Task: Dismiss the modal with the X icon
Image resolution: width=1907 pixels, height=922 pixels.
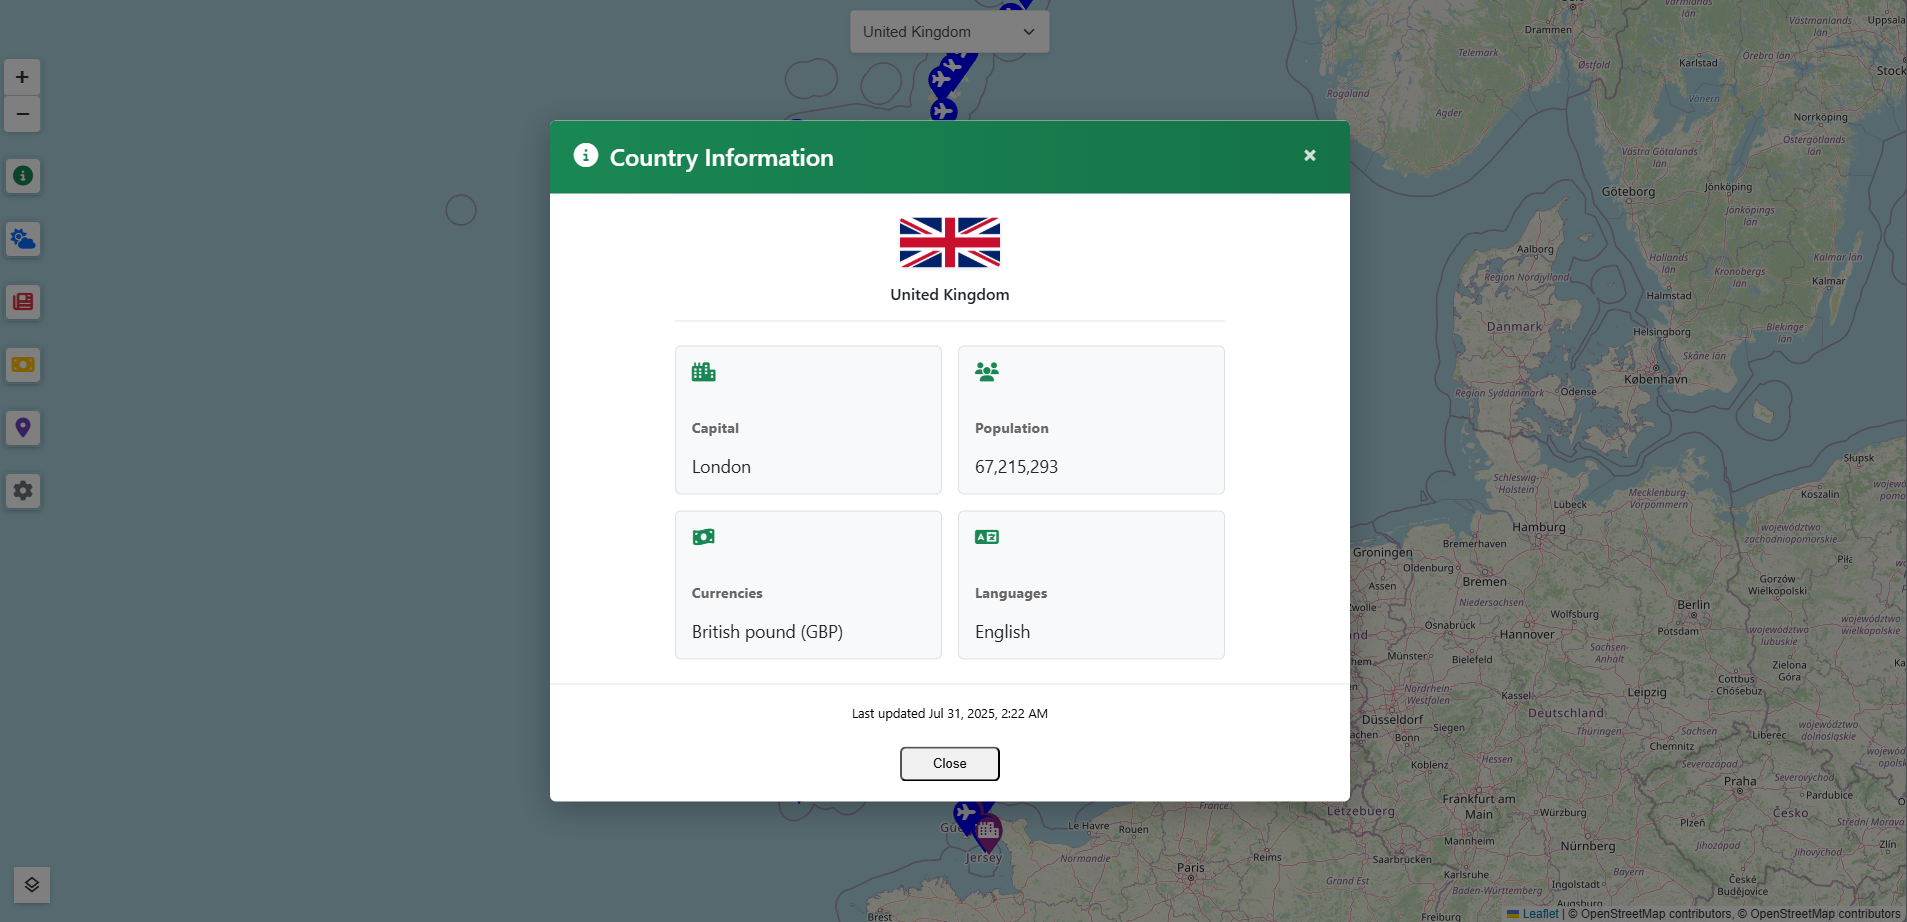Action: click(x=1309, y=155)
